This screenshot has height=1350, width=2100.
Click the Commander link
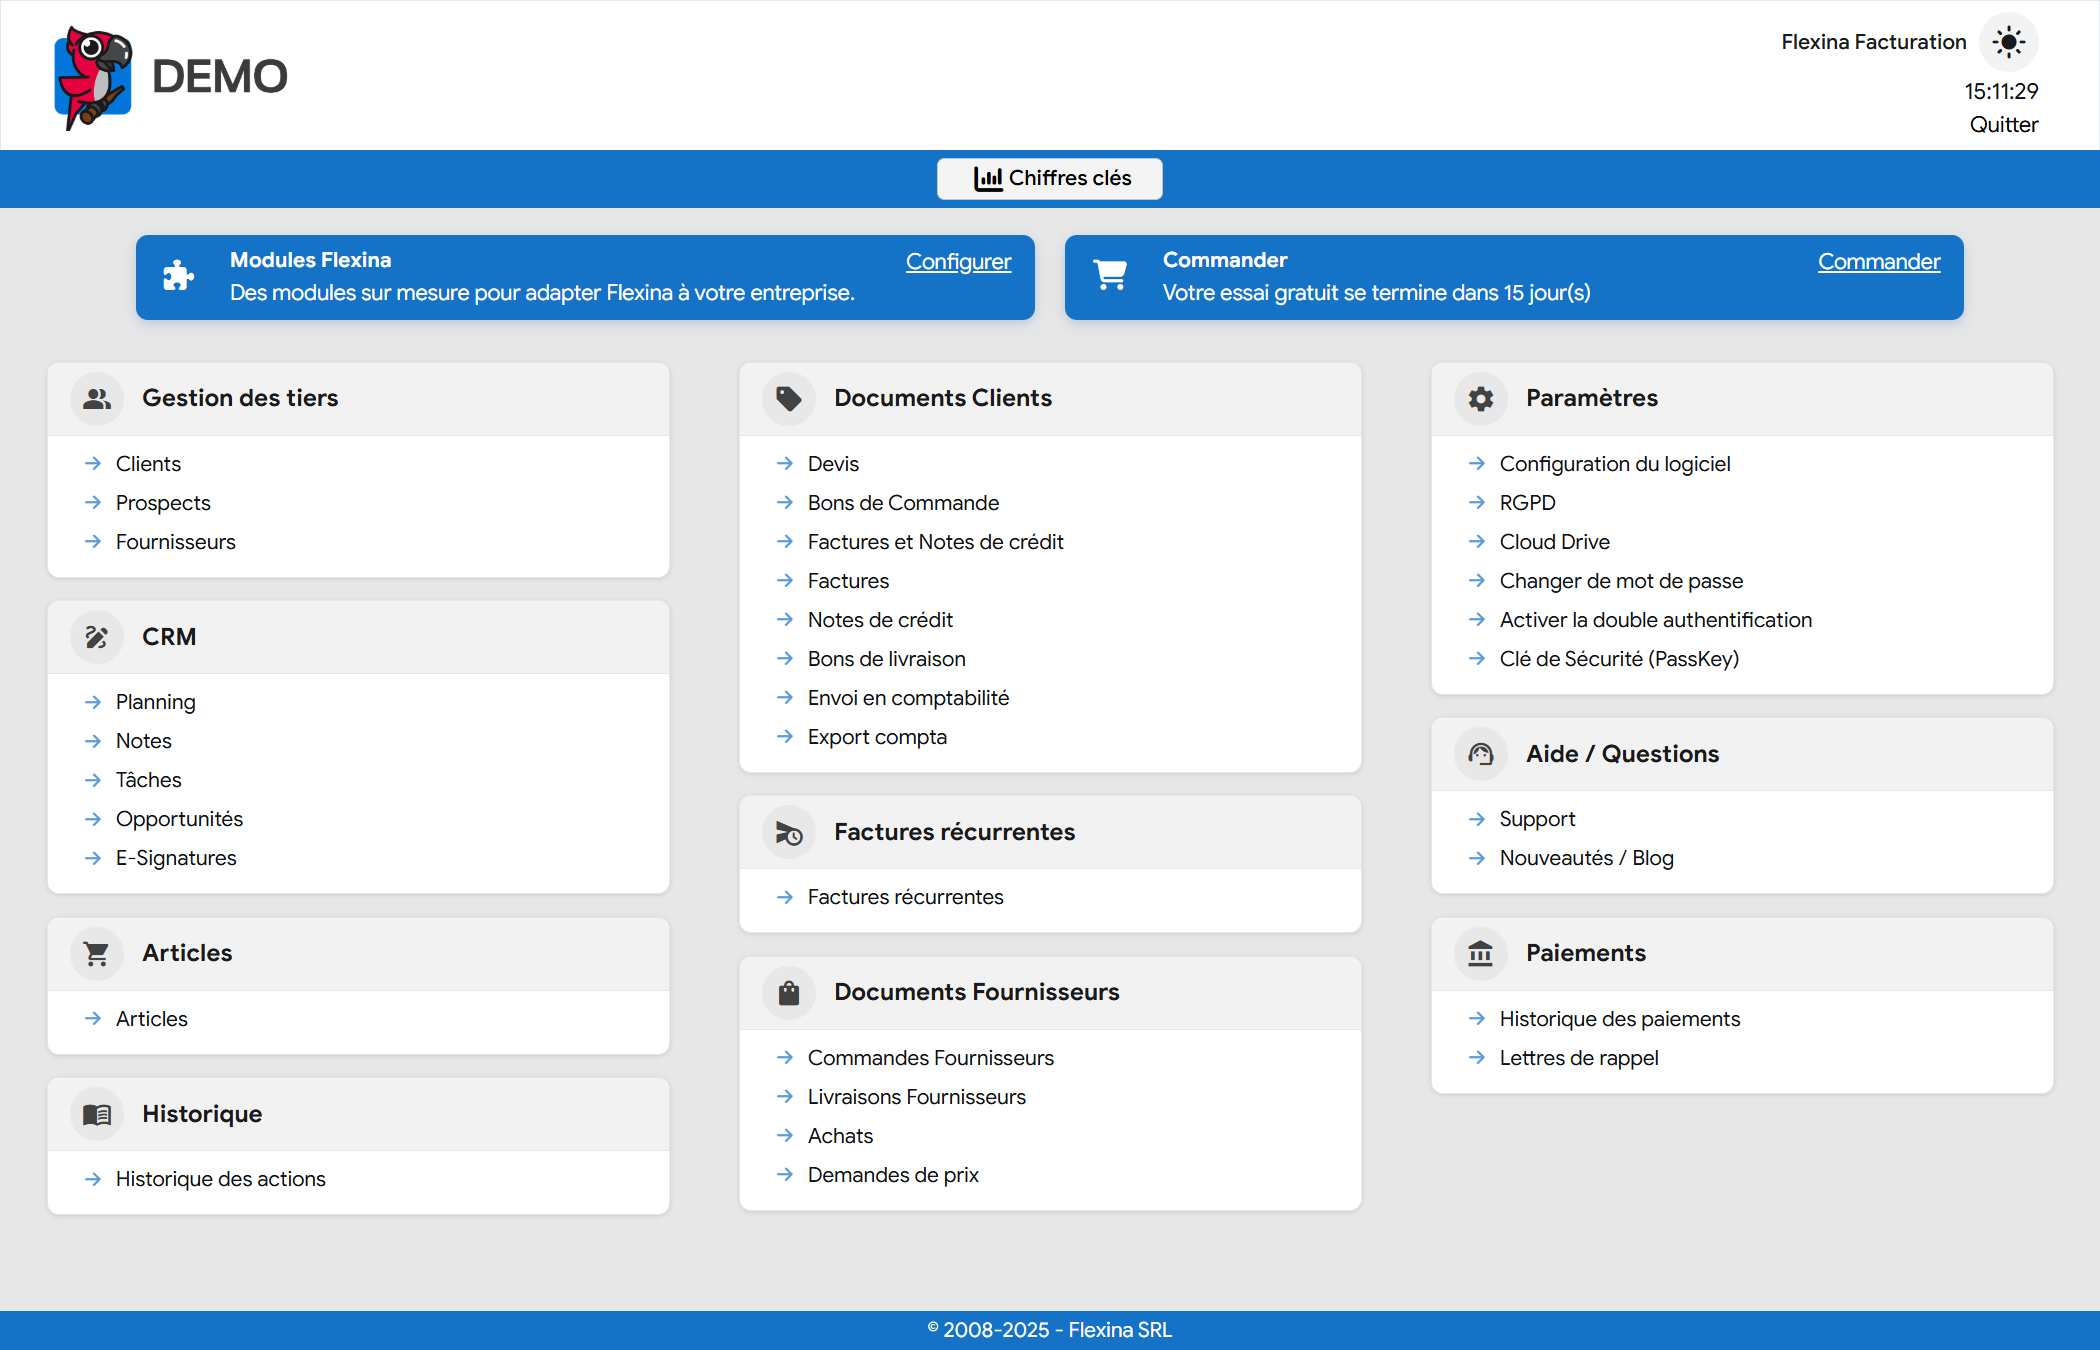(1879, 261)
